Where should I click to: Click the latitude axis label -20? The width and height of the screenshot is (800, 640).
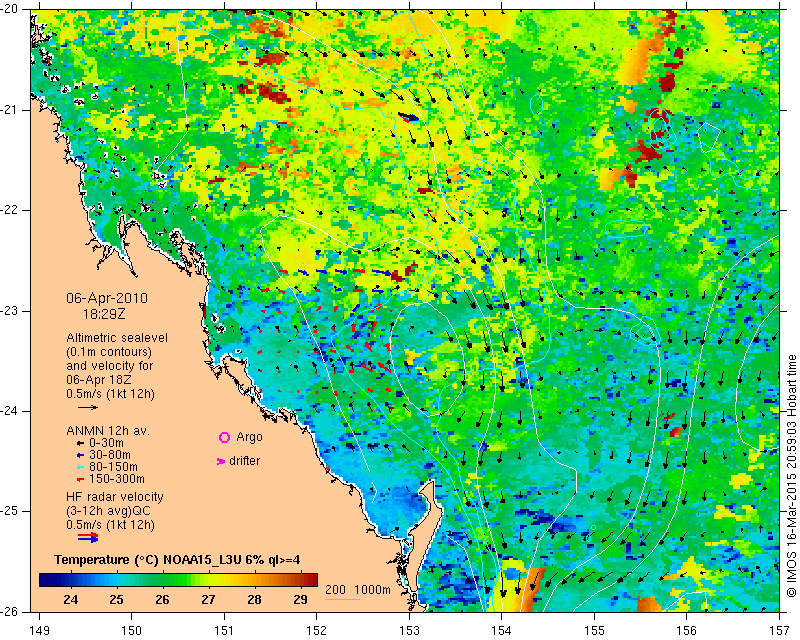11,9
